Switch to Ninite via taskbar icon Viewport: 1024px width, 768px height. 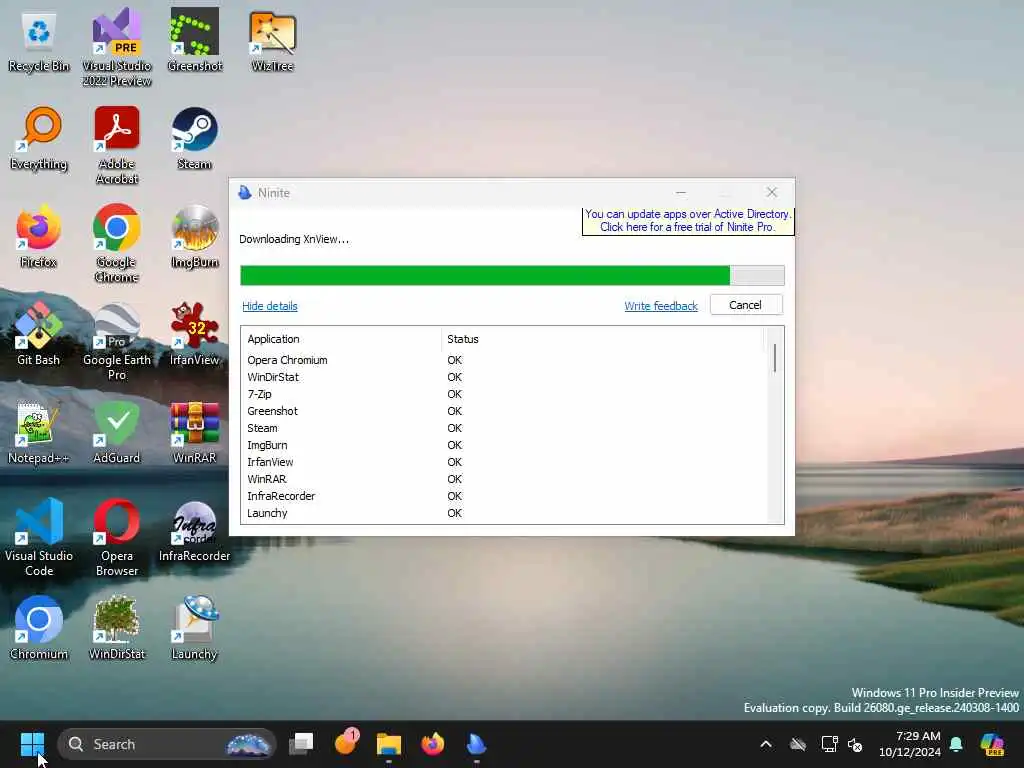(476, 744)
